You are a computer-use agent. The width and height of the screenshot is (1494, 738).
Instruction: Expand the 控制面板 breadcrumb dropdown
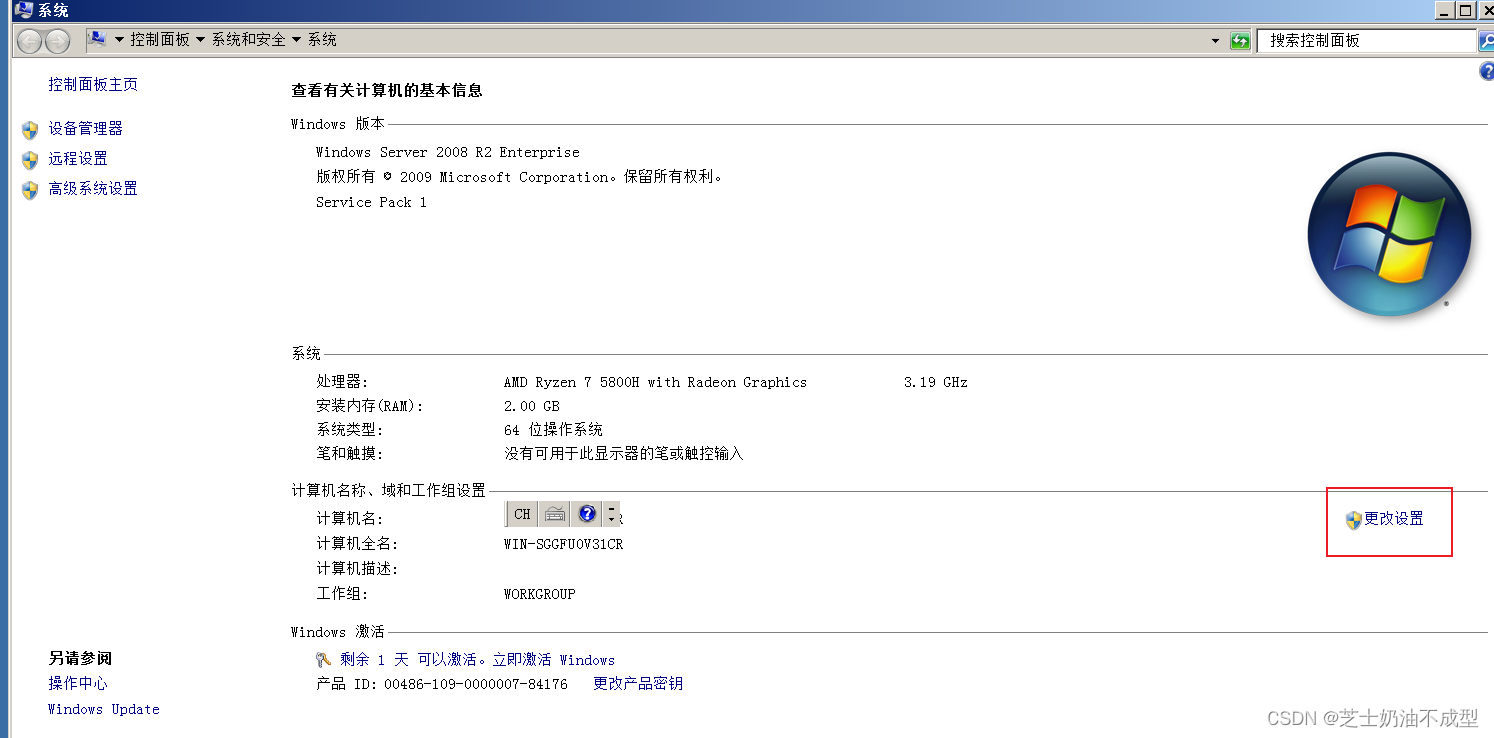coord(200,41)
